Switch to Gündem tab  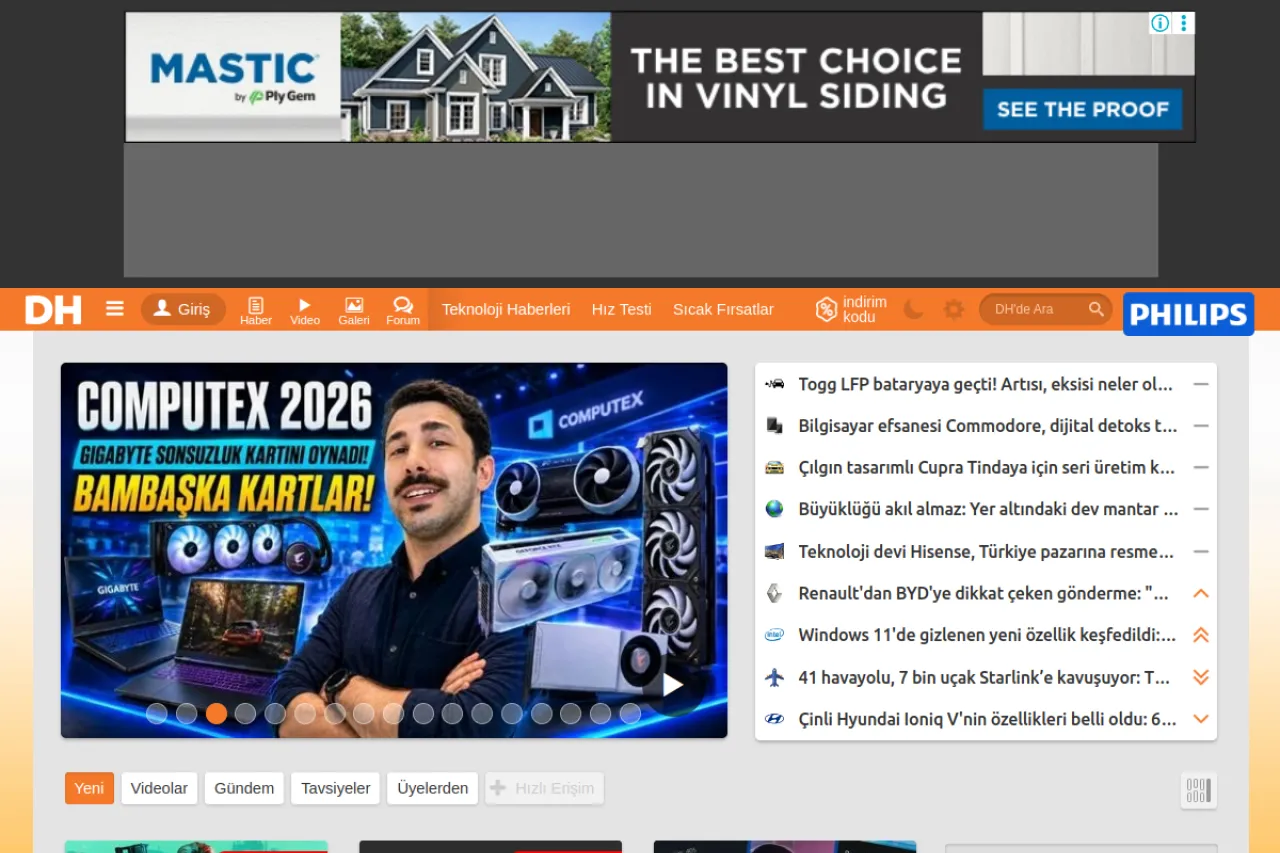click(x=244, y=788)
